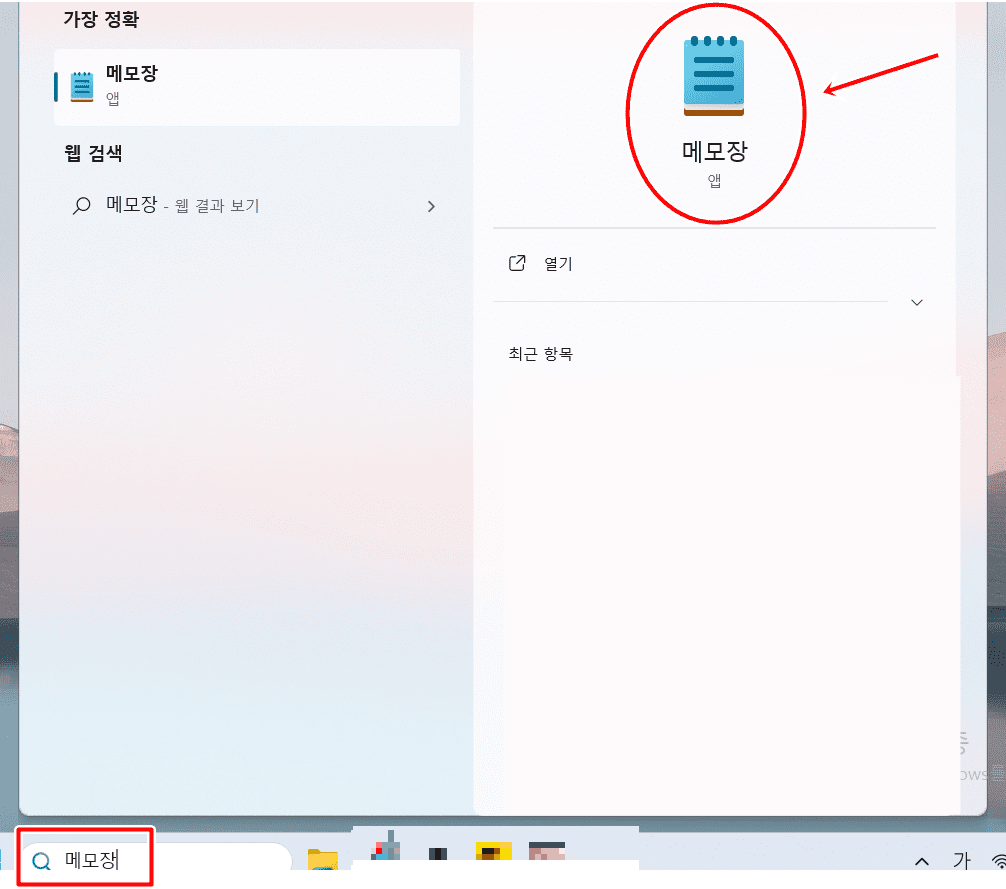Click the Wi-Fi network icon in tray

pyautogui.click(x=999, y=861)
